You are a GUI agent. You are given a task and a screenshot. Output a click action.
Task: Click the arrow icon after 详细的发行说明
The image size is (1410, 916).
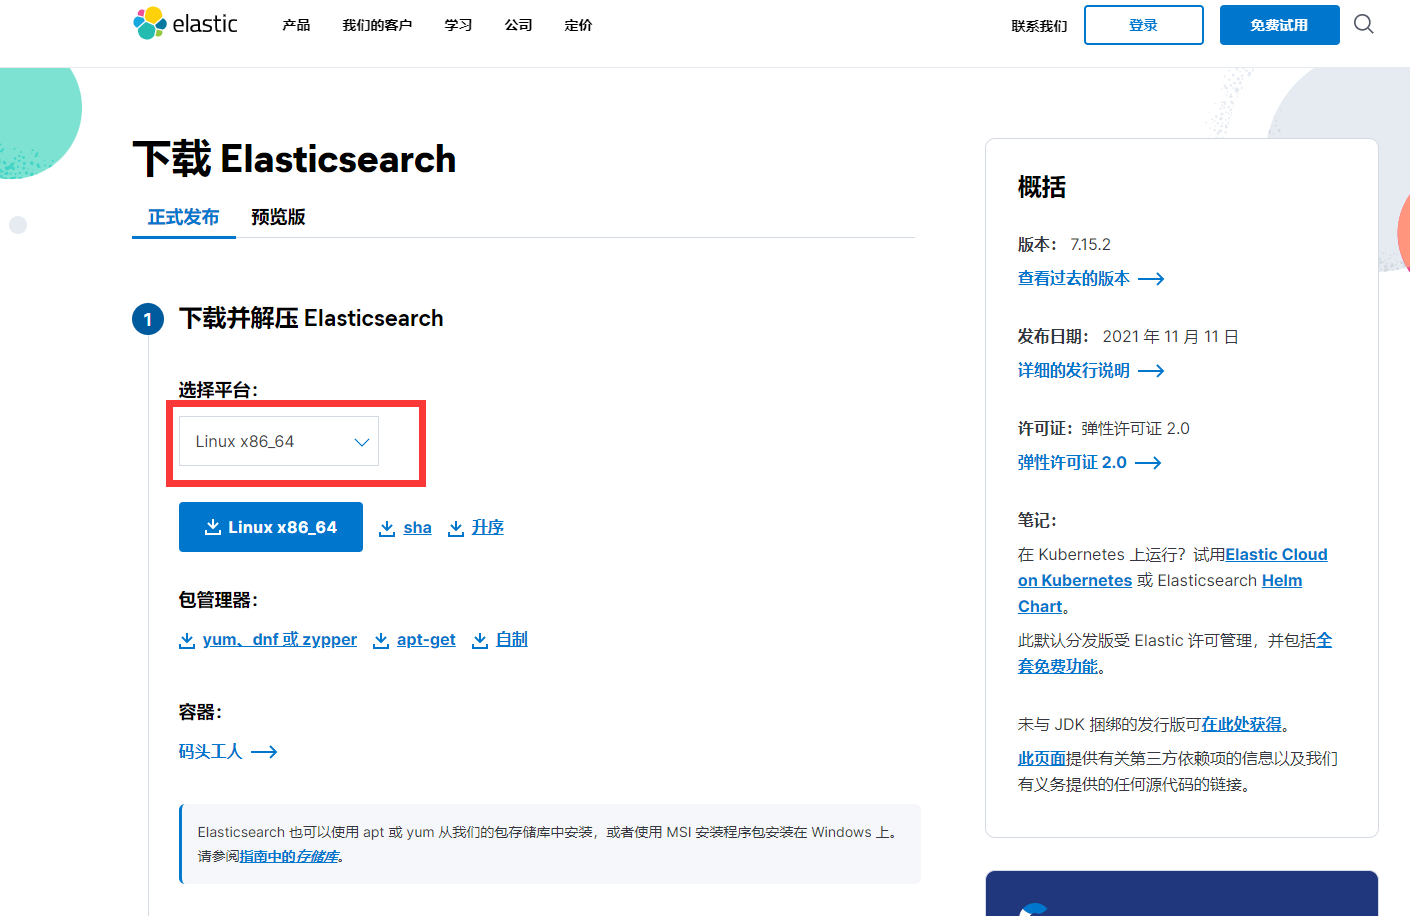(x=1151, y=371)
